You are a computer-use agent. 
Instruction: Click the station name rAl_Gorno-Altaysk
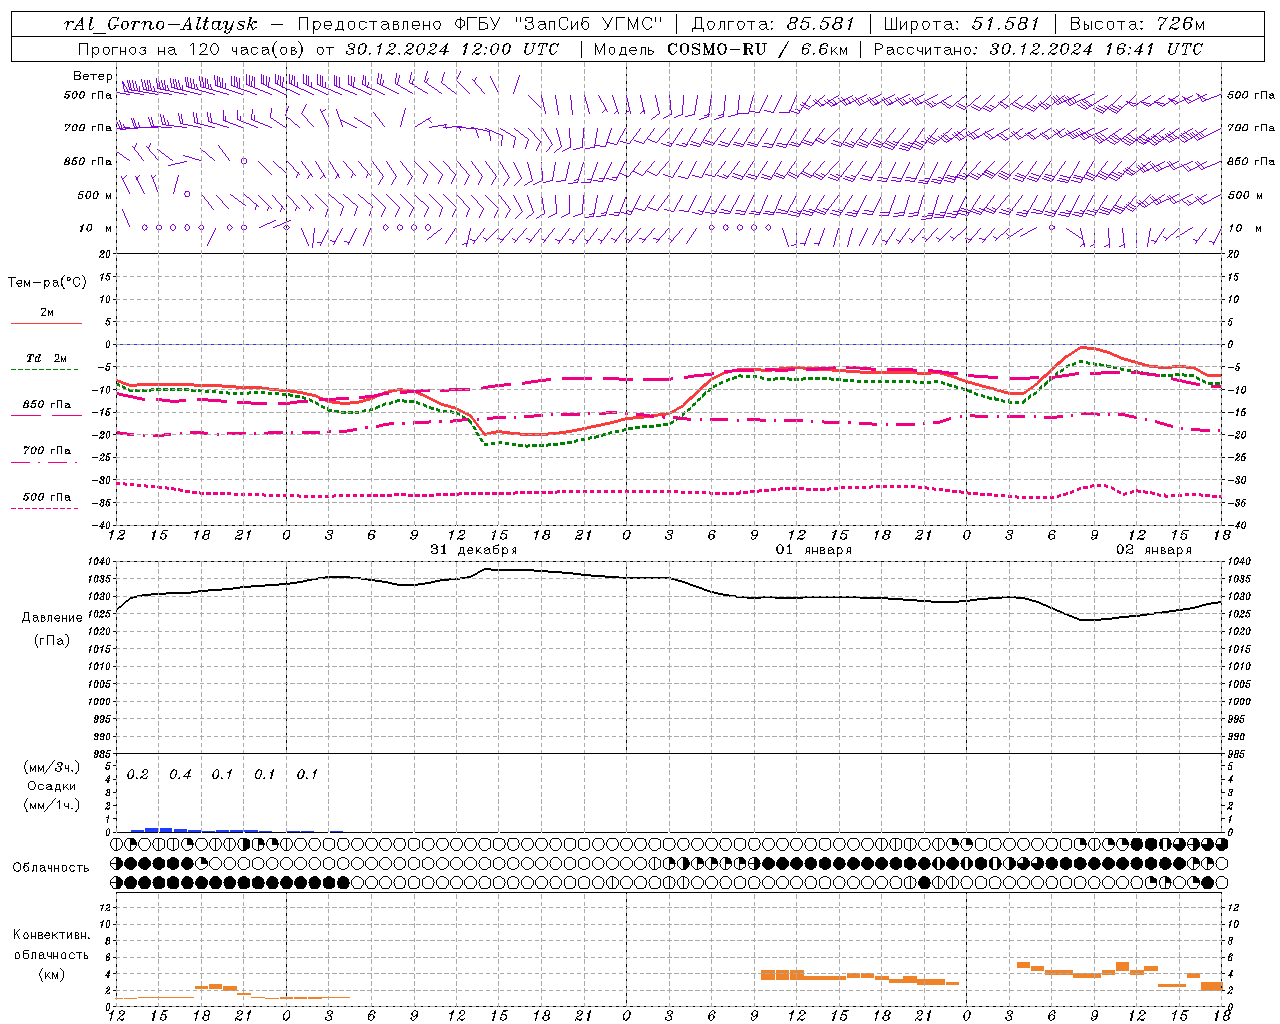(x=161, y=24)
